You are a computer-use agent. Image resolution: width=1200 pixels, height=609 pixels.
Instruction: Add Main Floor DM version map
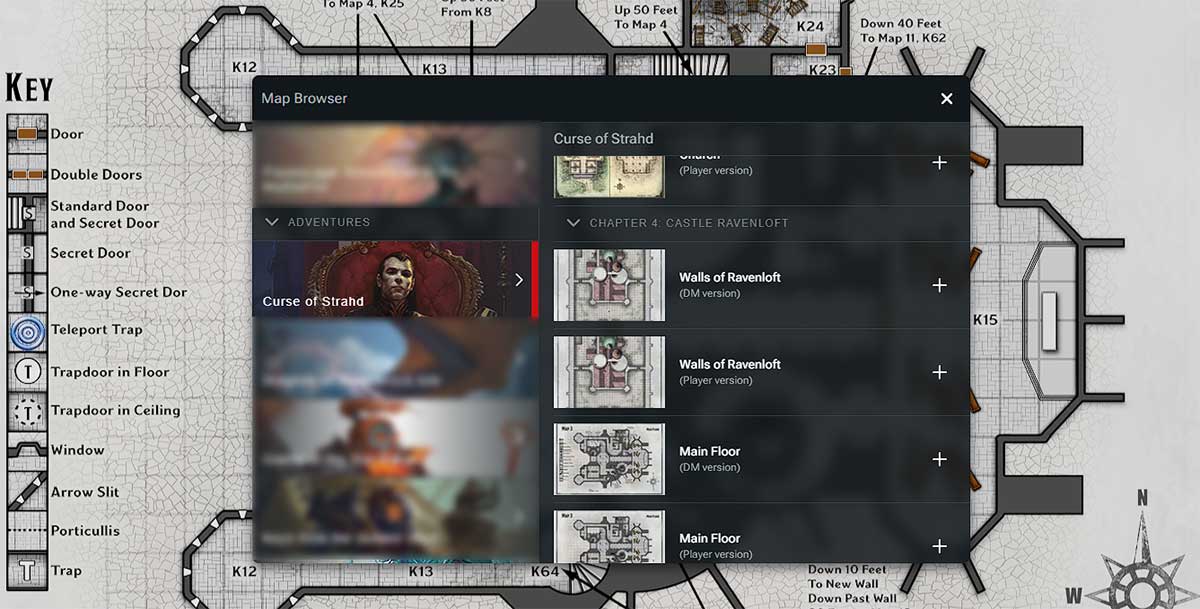939,459
